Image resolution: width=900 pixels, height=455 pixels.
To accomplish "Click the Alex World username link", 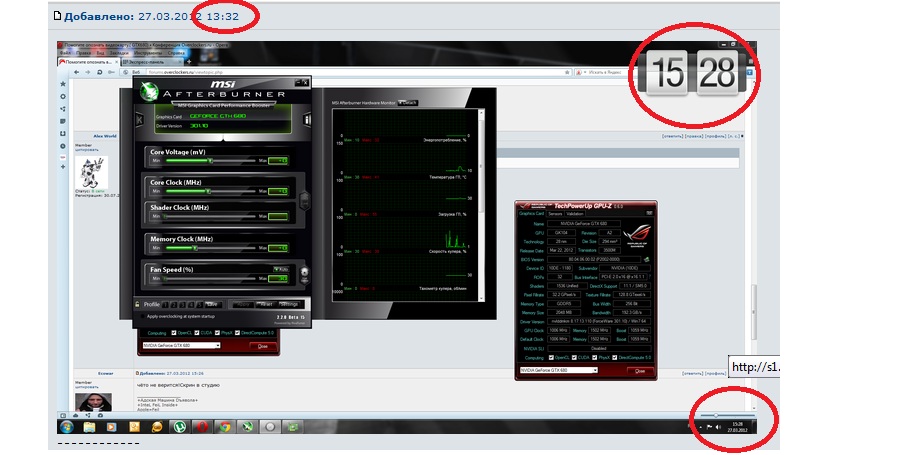I will tap(104, 136).
